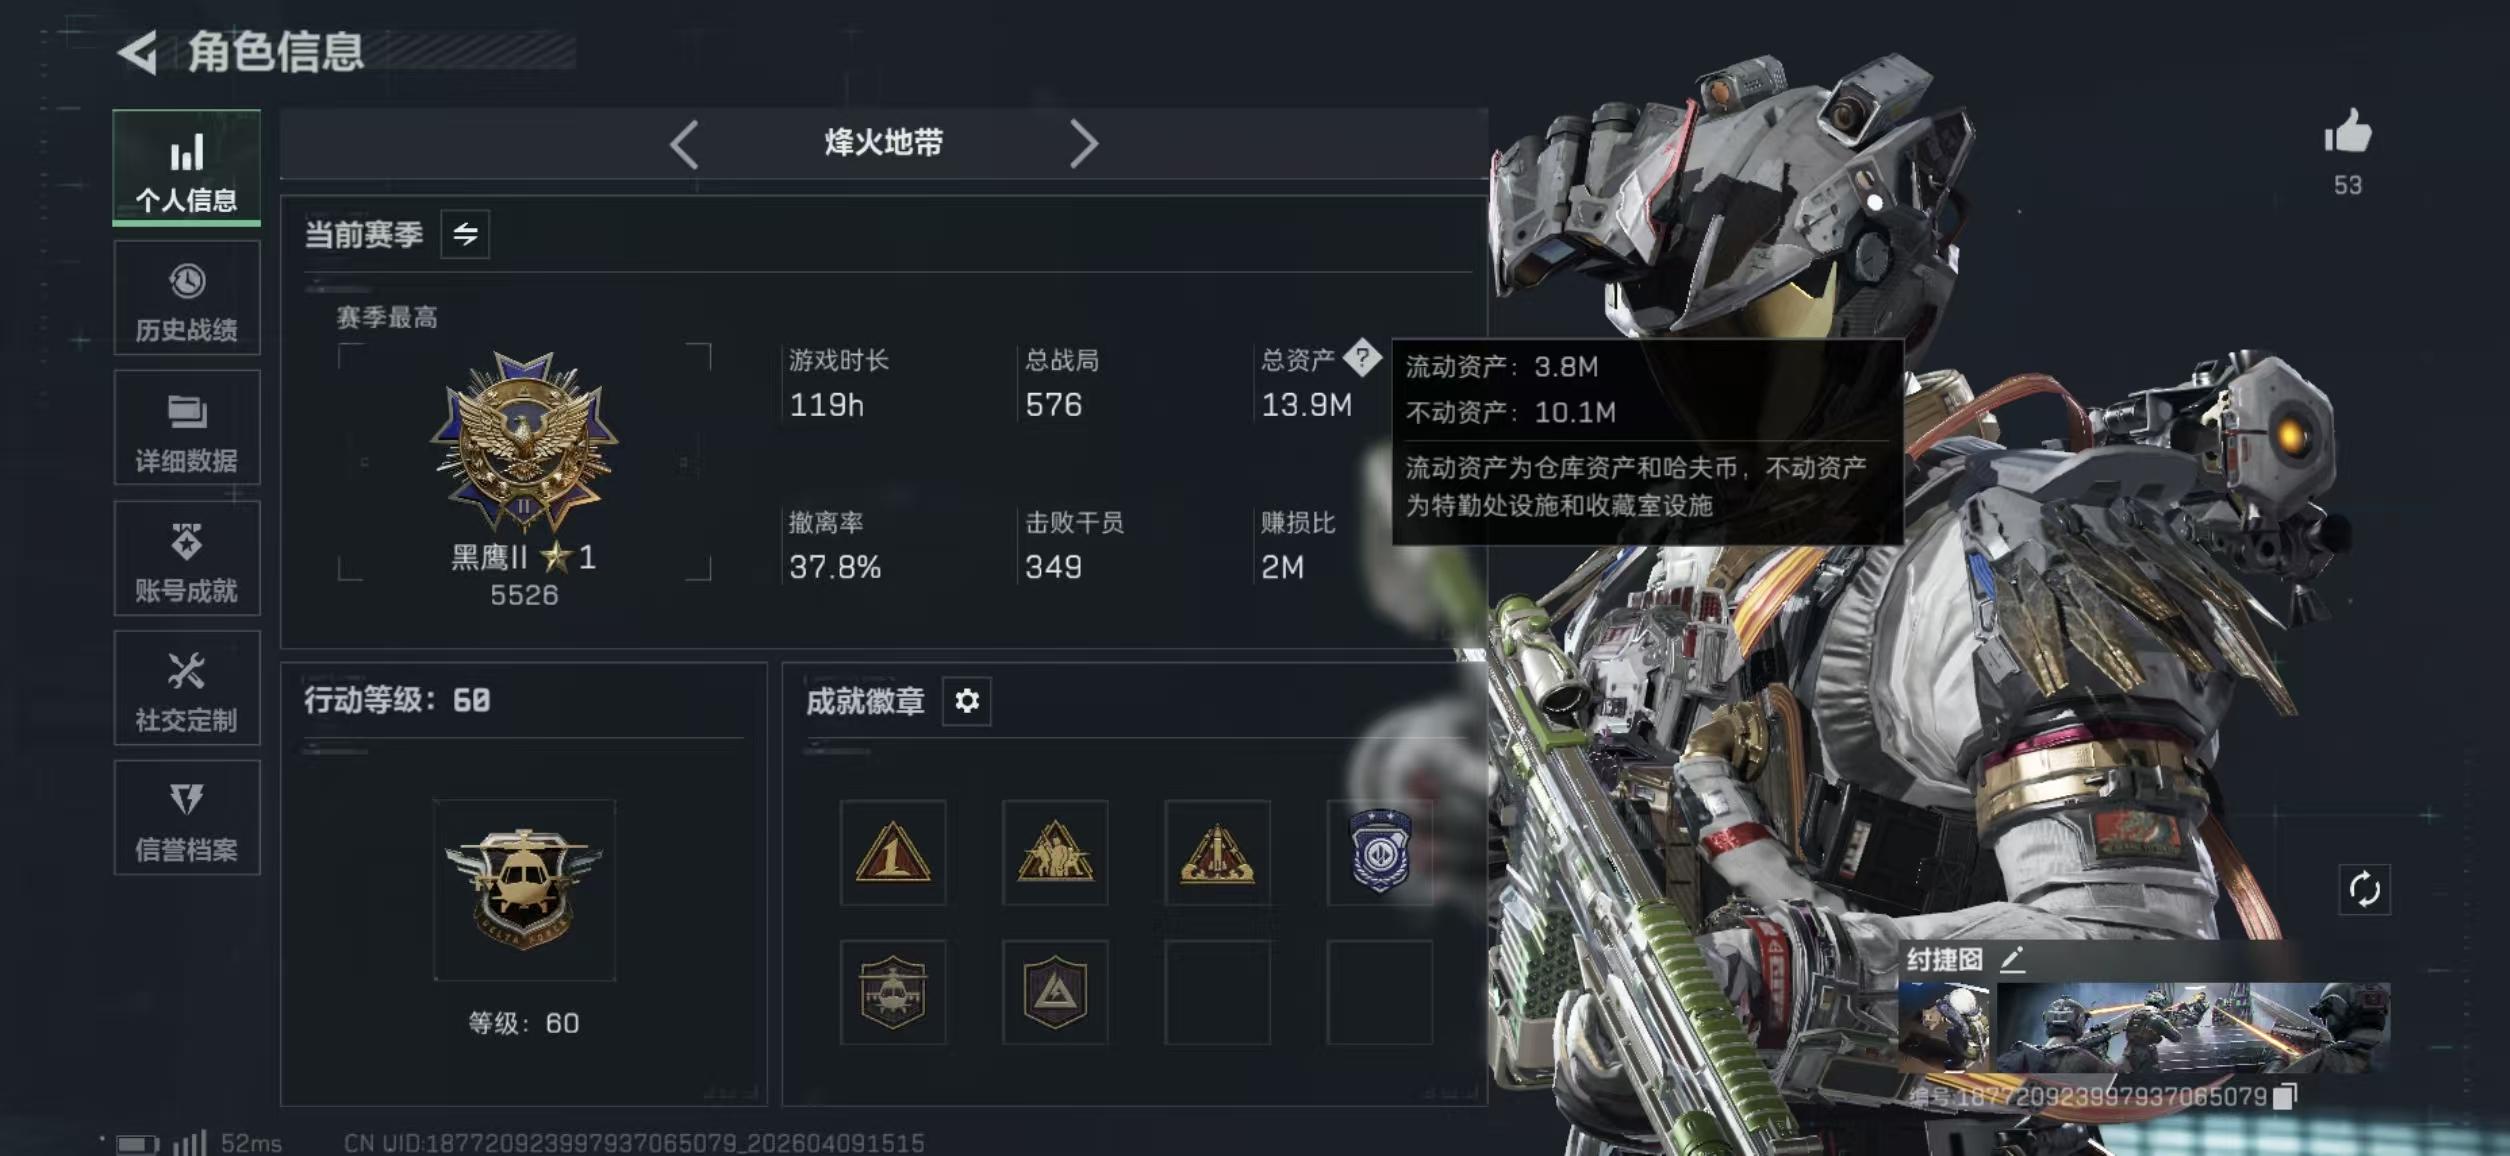Click the back arrow beside 角色信息

click(x=138, y=52)
